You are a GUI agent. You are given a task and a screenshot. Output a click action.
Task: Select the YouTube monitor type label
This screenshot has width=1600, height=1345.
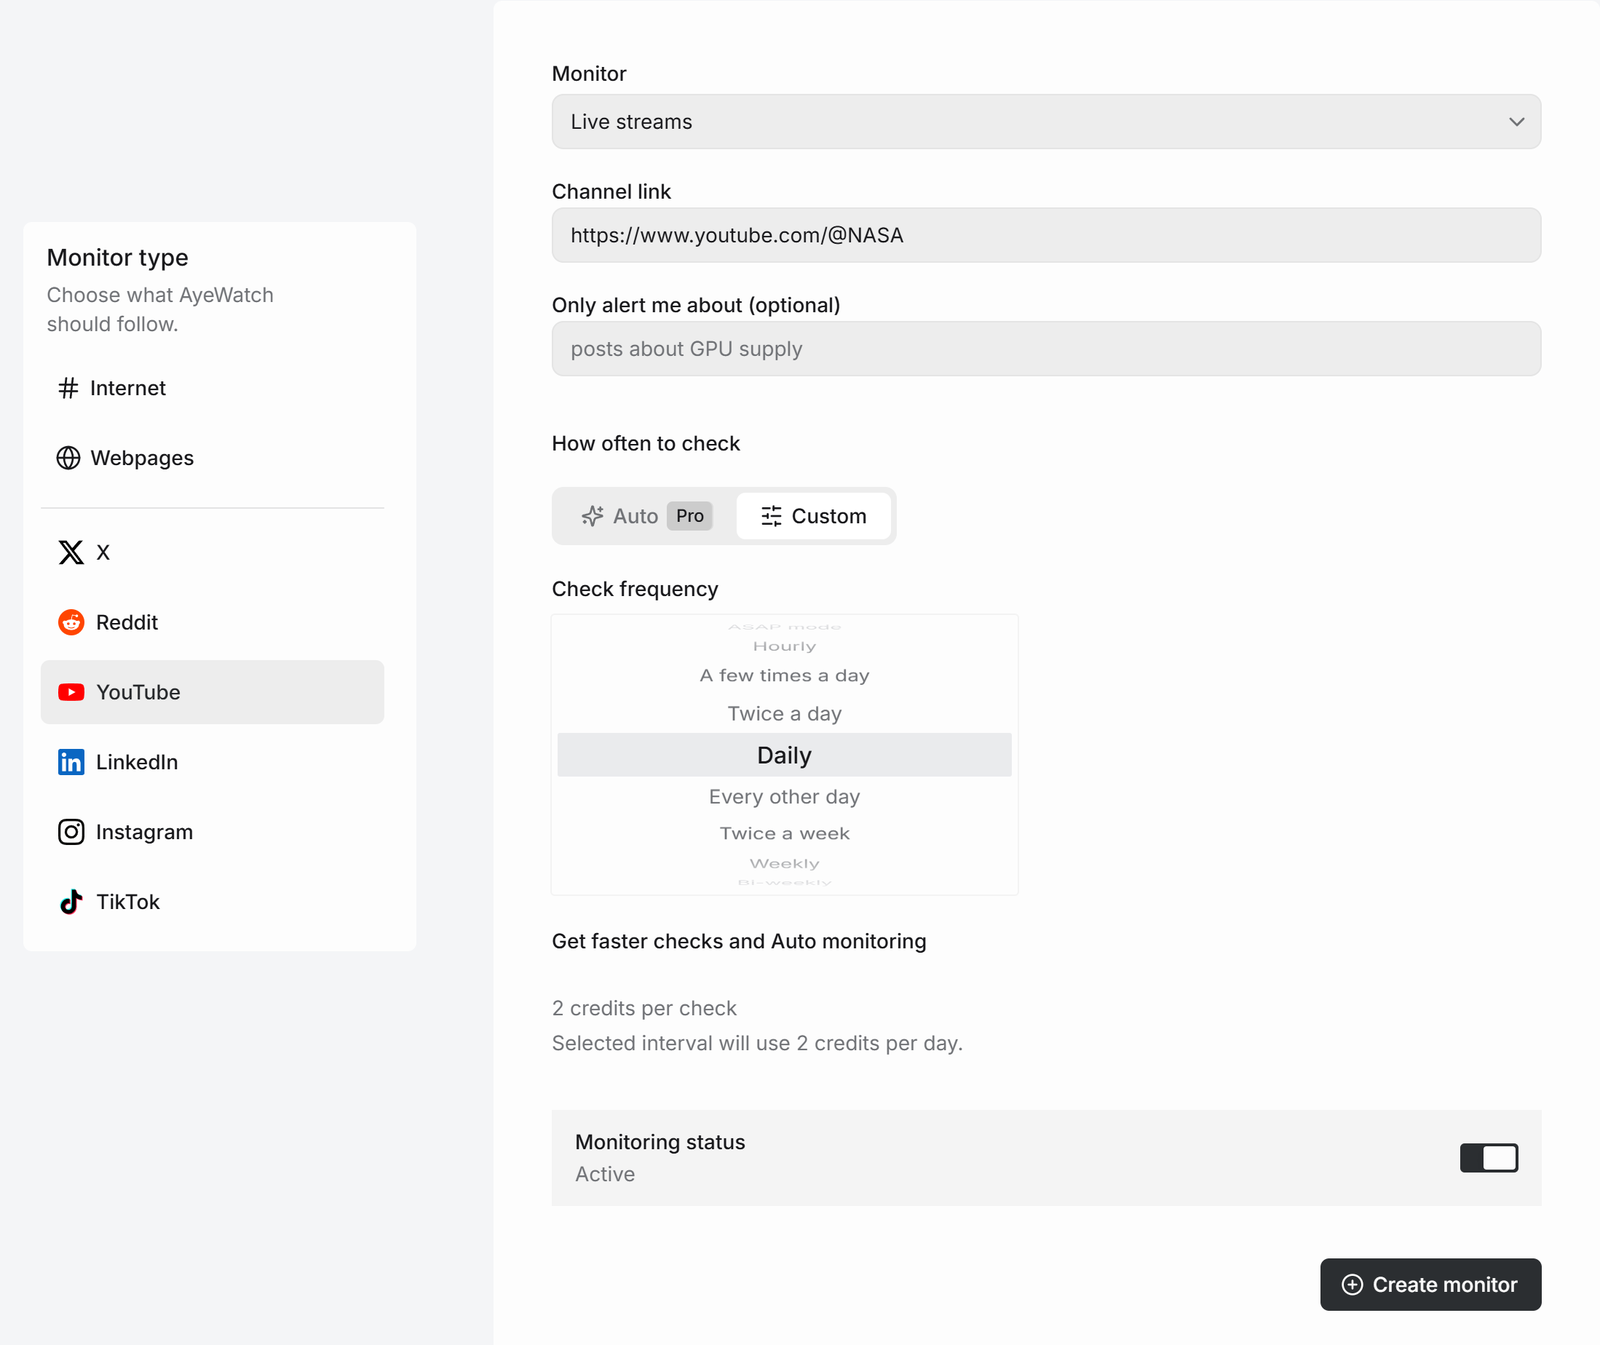pos(138,692)
